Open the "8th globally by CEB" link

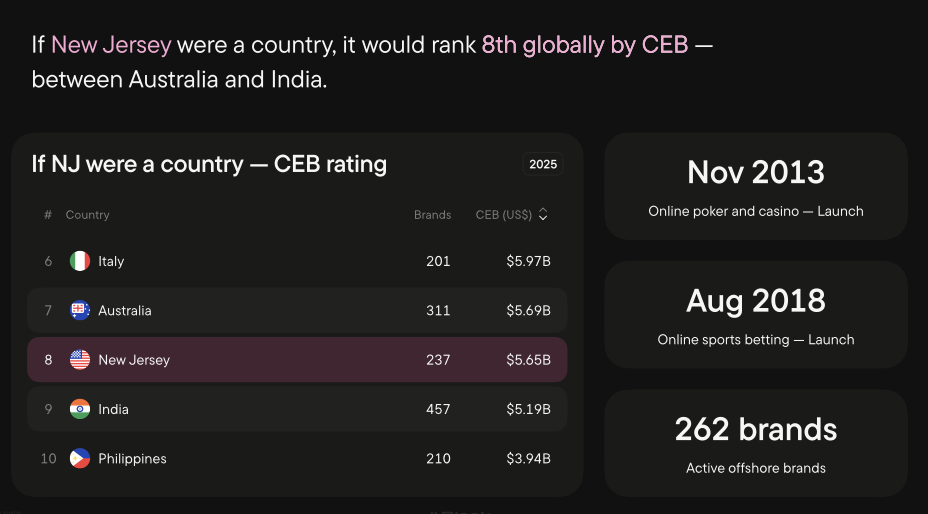click(585, 45)
